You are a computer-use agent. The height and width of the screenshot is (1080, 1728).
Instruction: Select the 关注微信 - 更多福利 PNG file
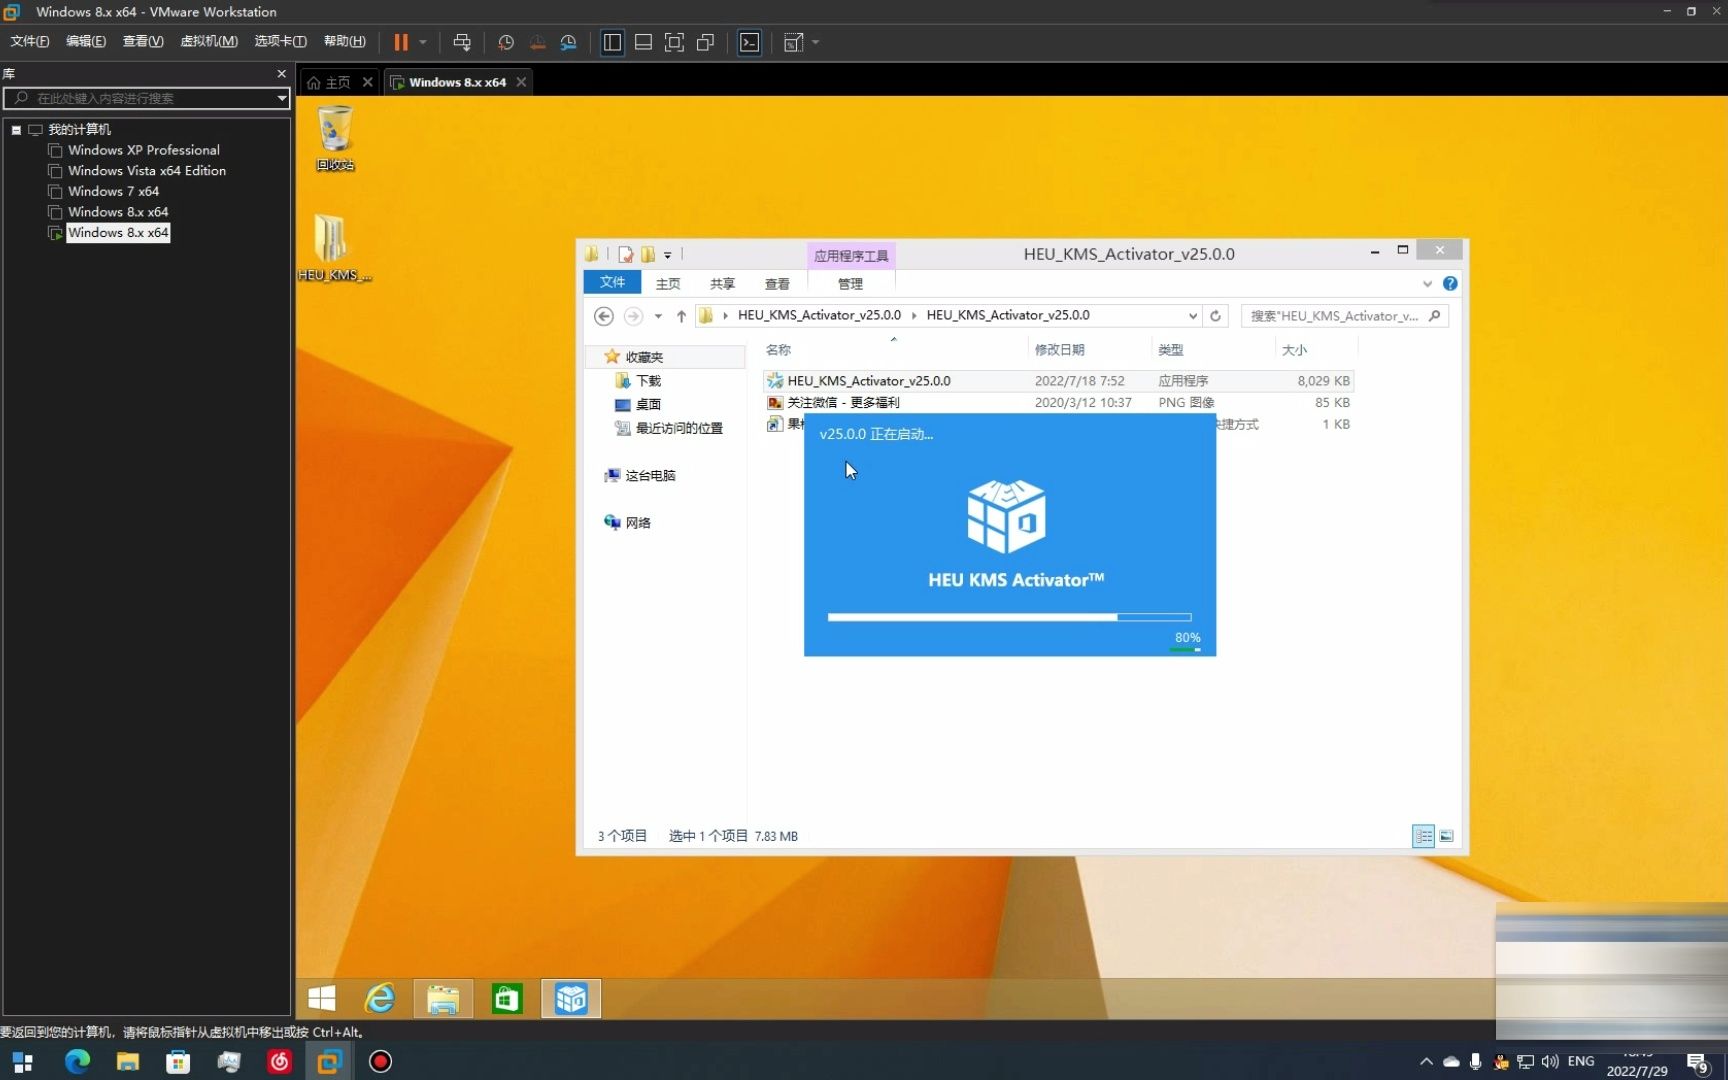1058,403
